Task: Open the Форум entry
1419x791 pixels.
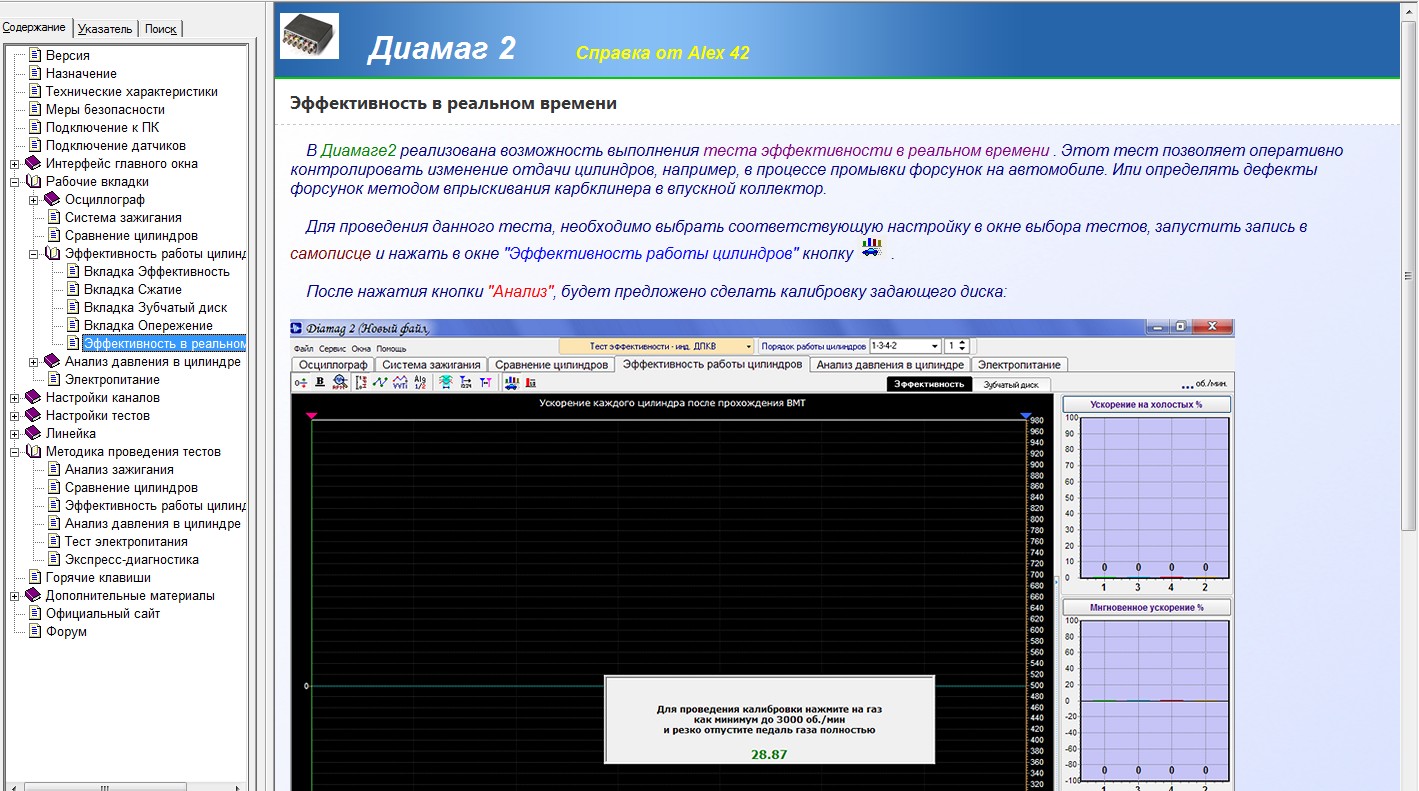Action: click(66, 632)
